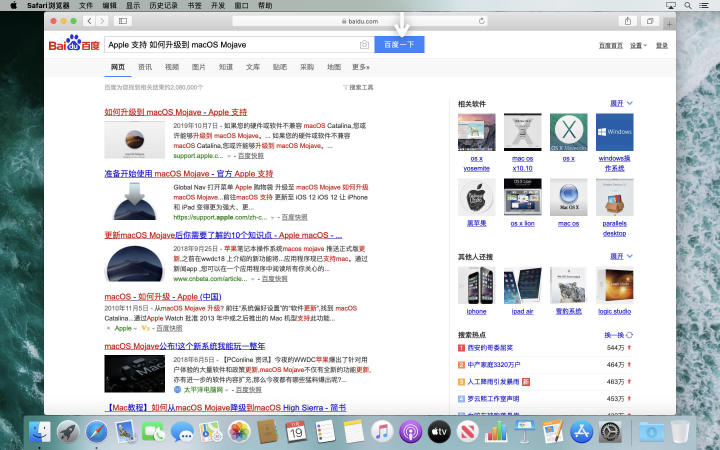Go to 百度首页 link
Image resolution: width=720 pixels, height=450 pixels.
point(611,45)
